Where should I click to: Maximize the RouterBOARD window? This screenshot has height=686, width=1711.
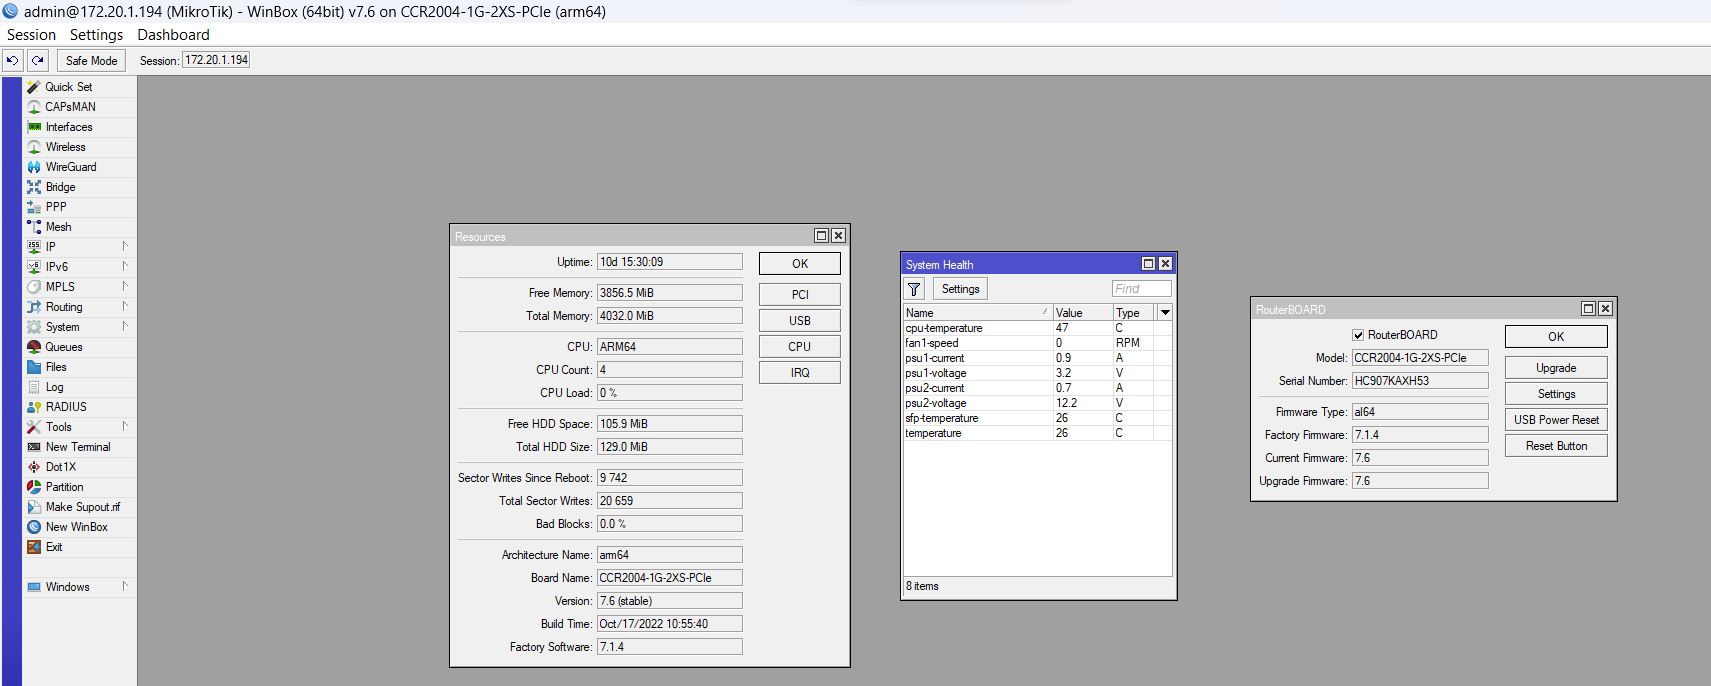pos(1588,309)
